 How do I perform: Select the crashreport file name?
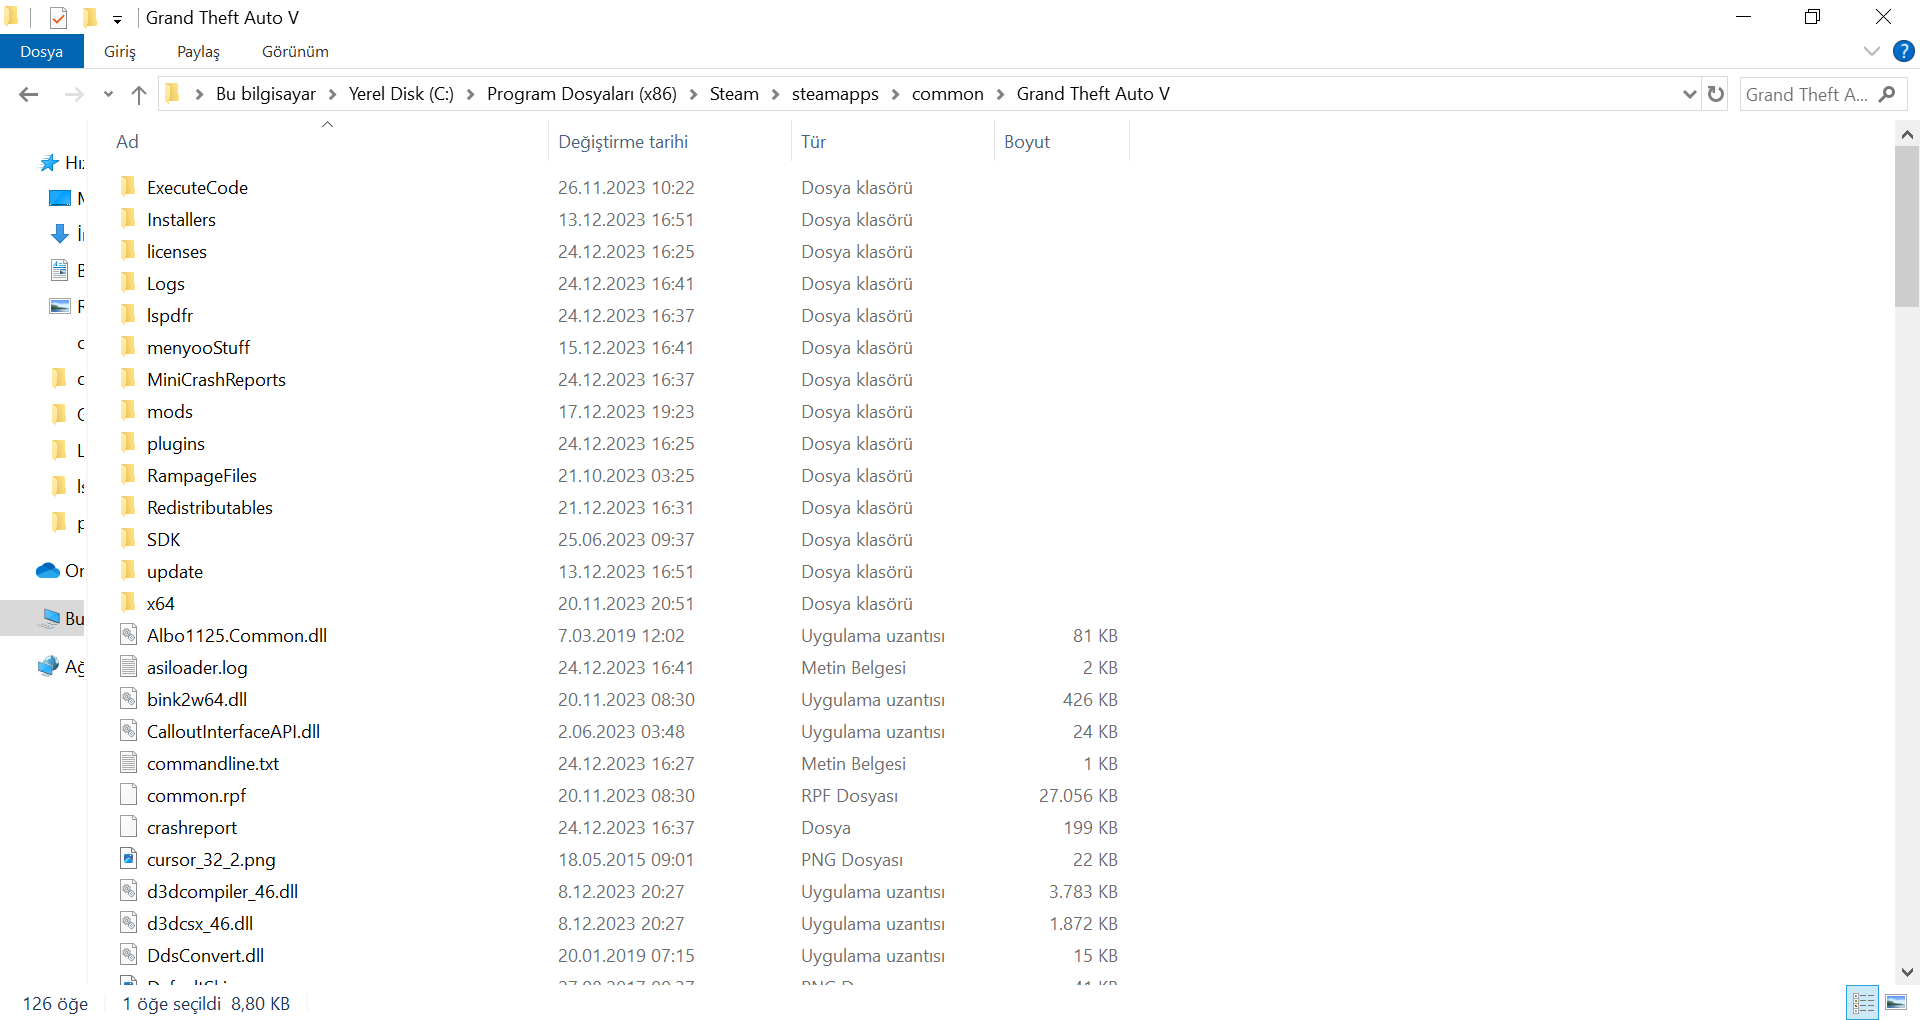pyautogui.click(x=192, y=827)
